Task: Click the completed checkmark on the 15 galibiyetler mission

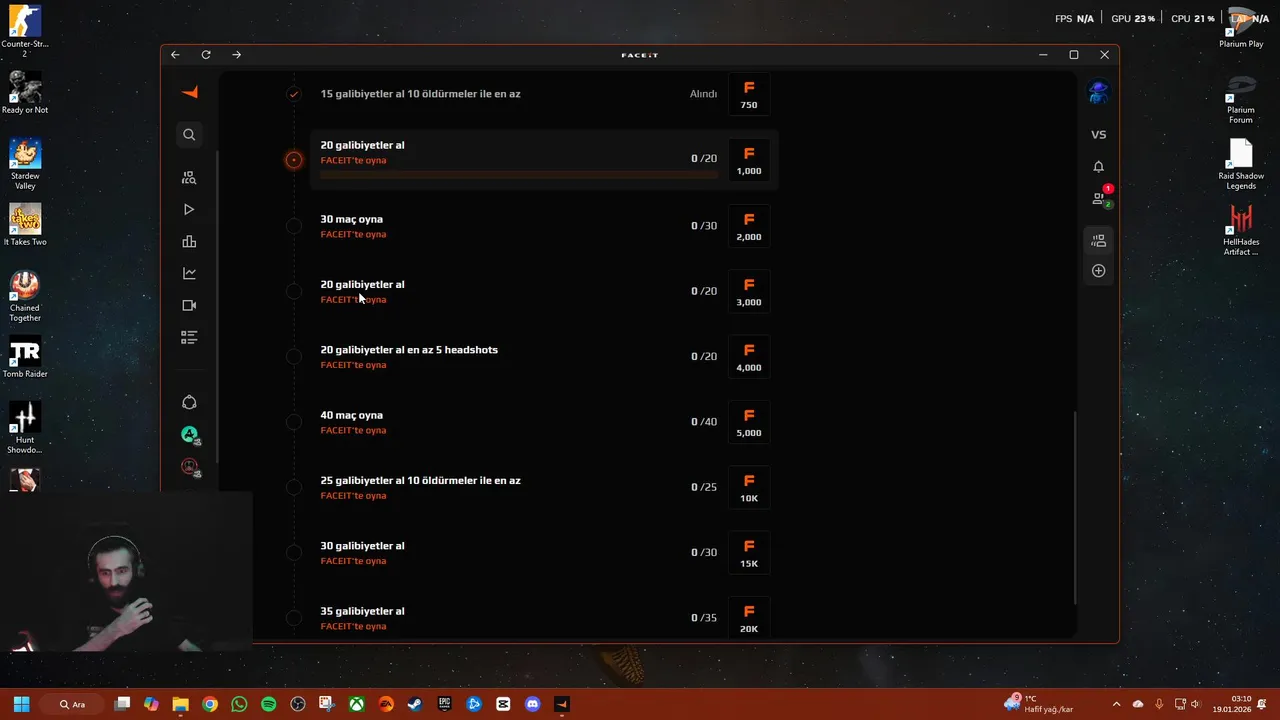Action: coord(293,94)
